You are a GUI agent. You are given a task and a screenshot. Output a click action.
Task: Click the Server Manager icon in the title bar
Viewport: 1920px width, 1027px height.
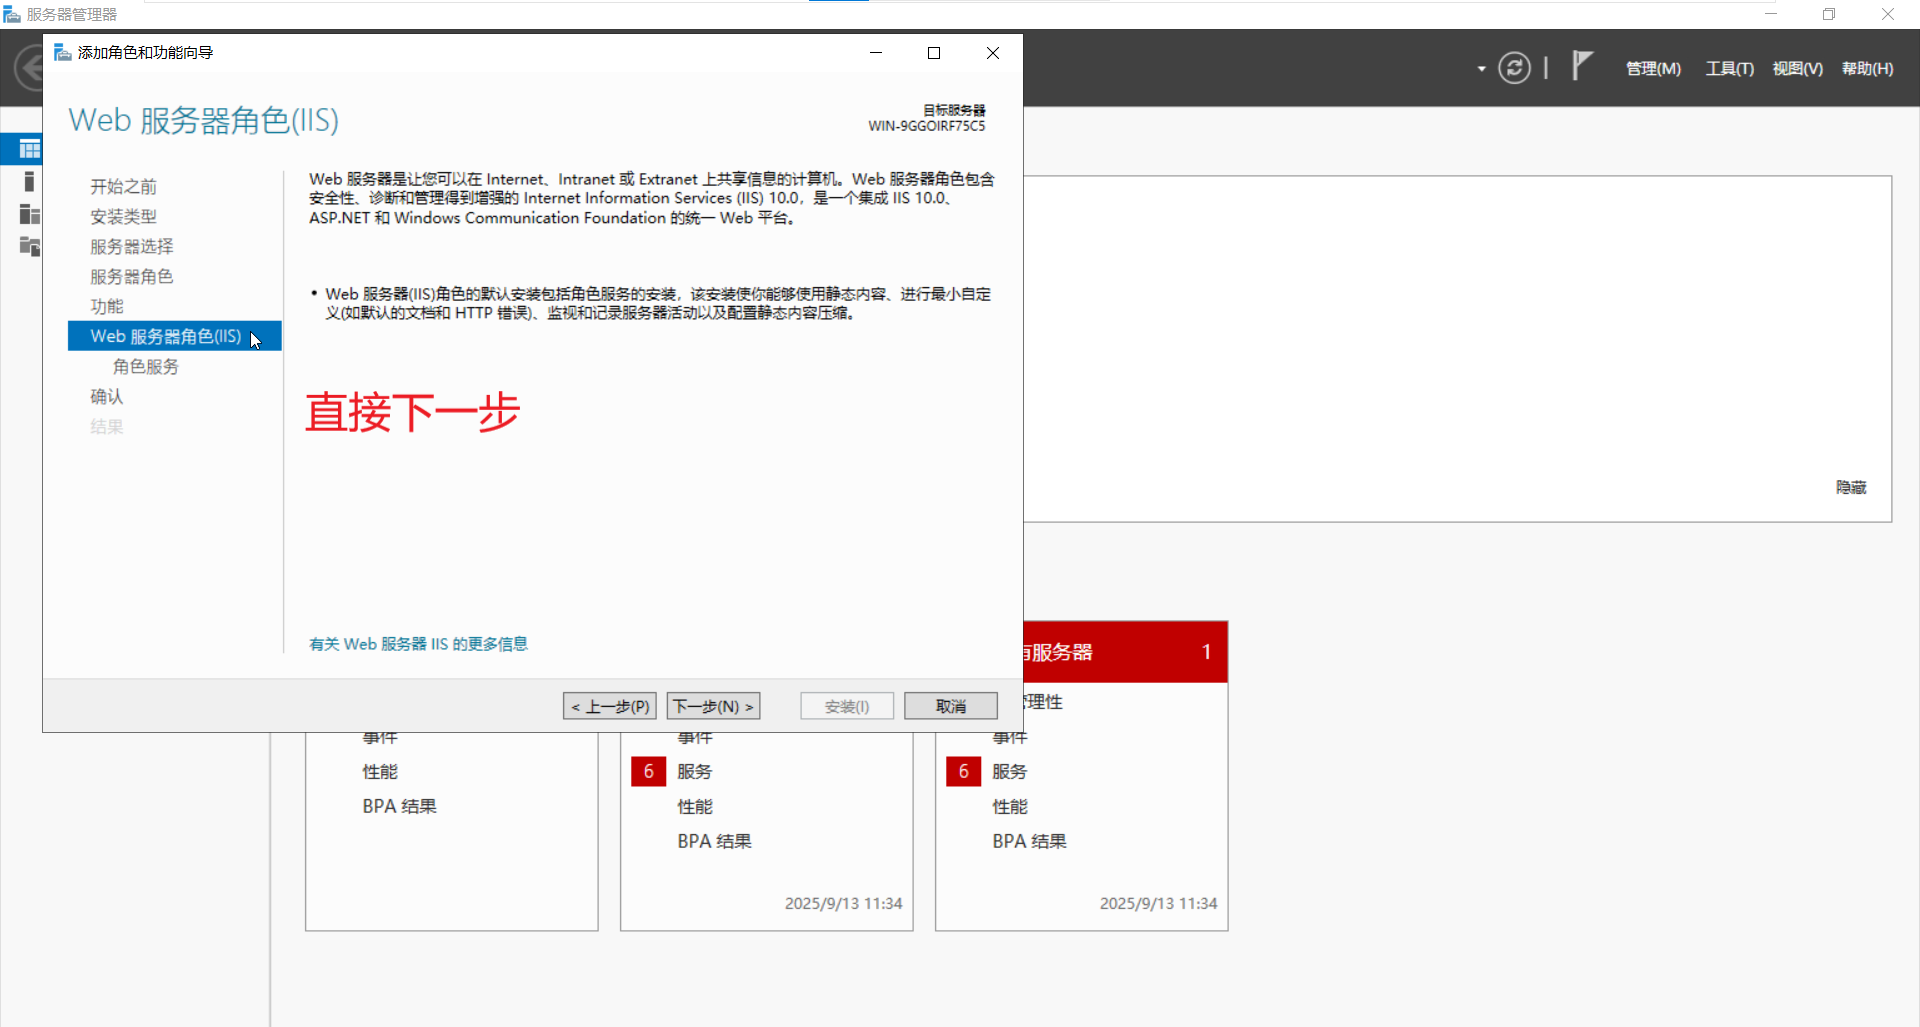point(12,13)
